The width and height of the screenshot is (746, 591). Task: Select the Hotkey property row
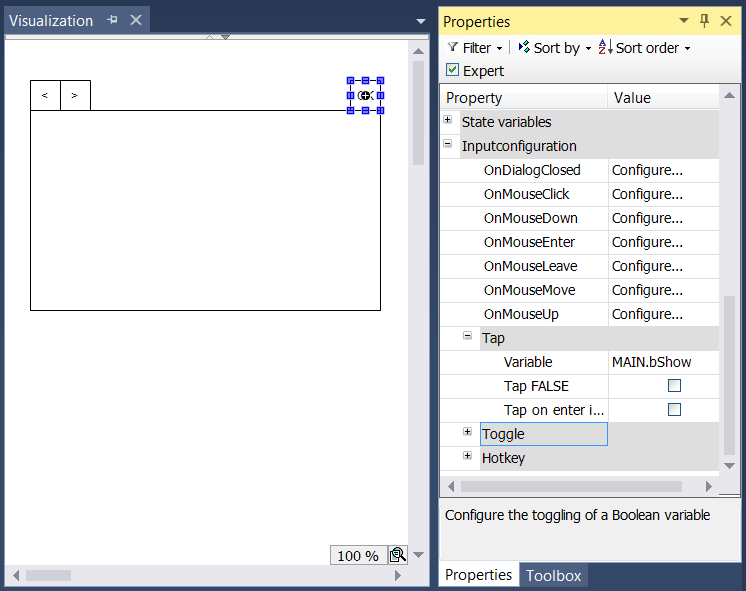coord(544,458)
